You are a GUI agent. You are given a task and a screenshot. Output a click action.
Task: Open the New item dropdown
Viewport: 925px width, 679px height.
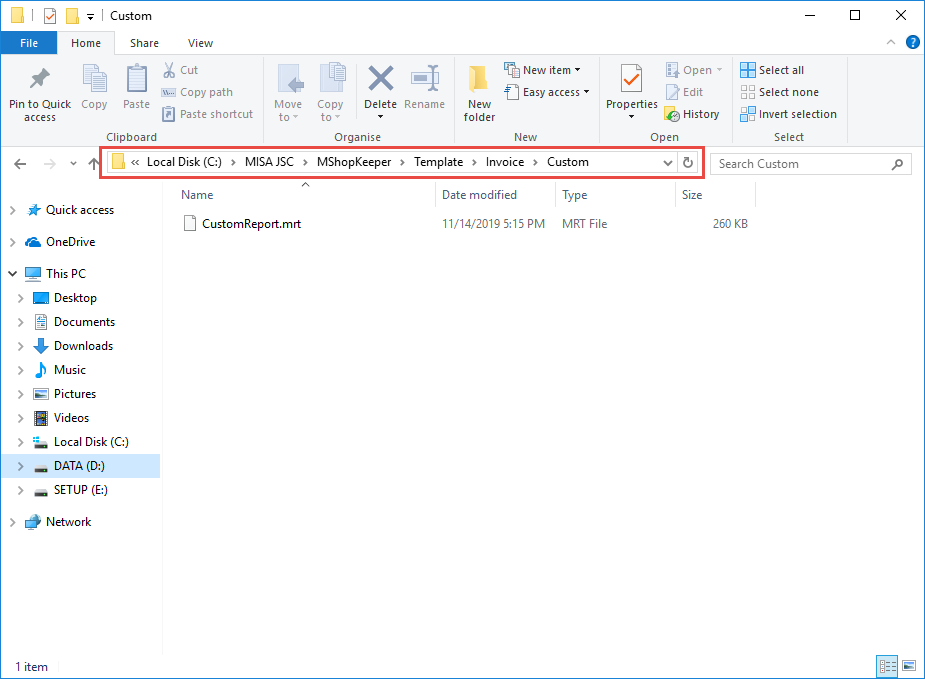542,70
